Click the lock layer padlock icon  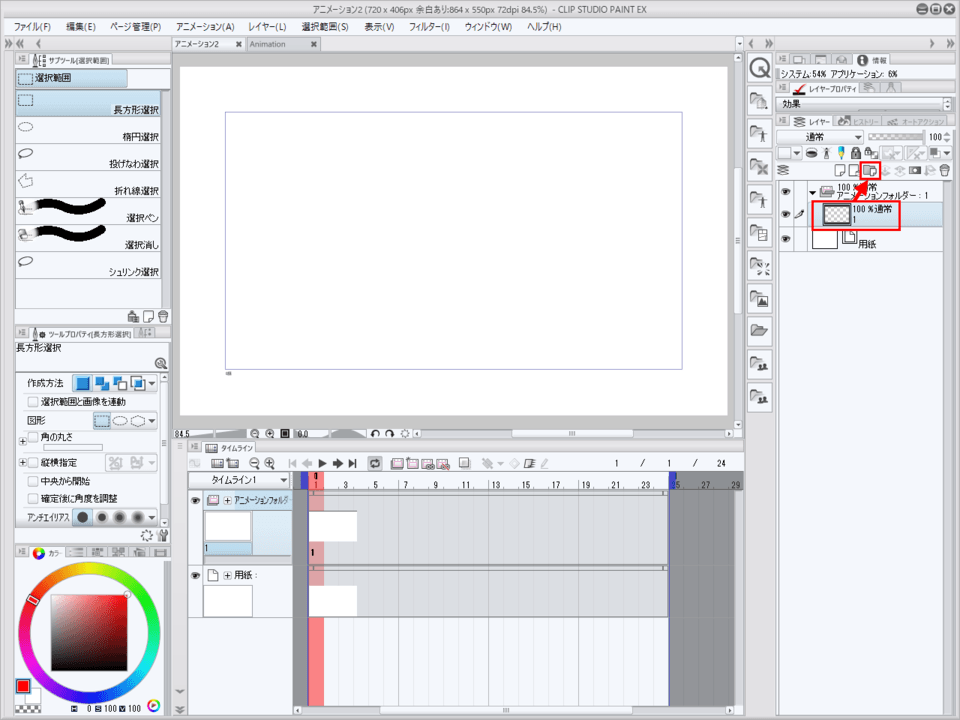point(856,152)
